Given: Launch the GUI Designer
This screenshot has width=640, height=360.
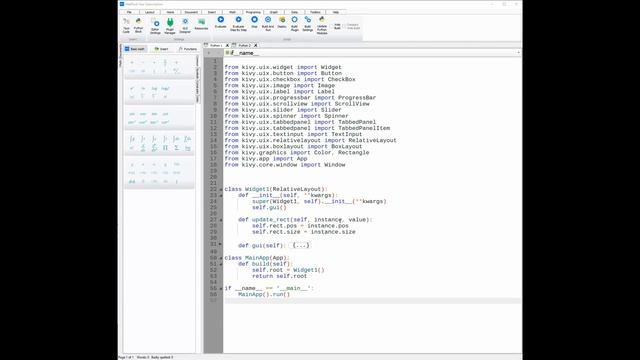Looking at the screenshot, I should pos(185,26).
